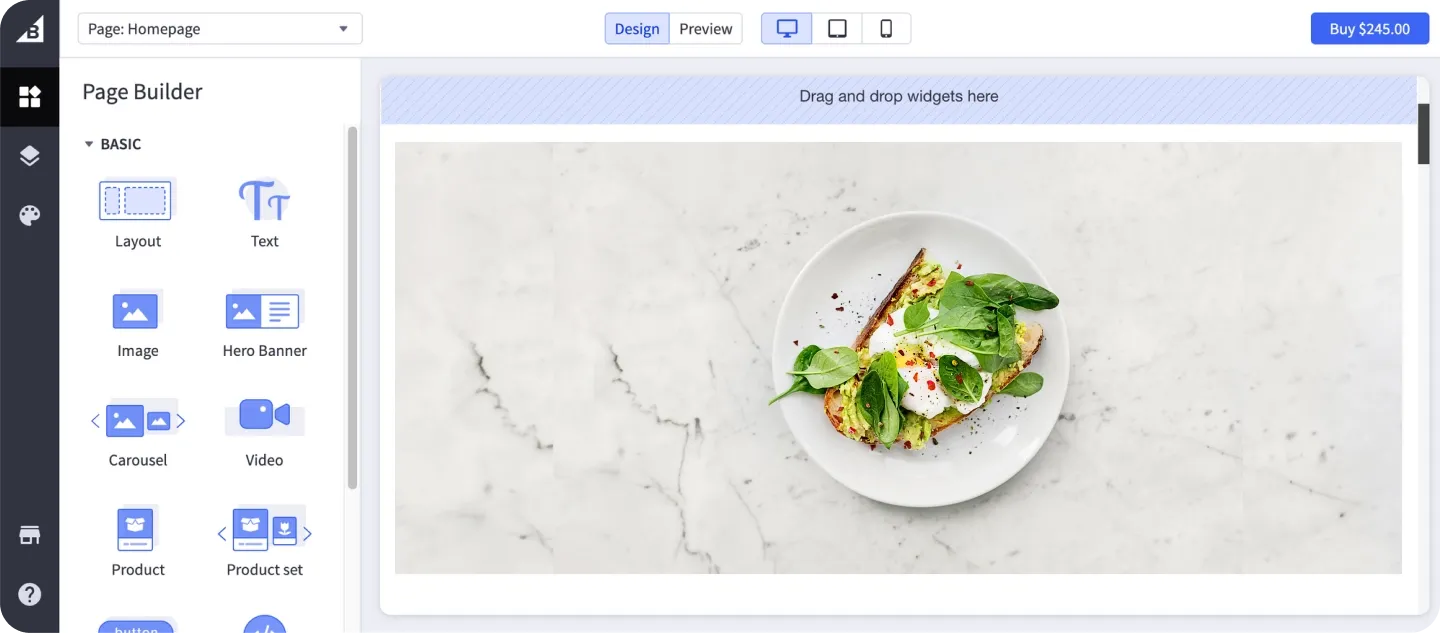
Task: Switch to tablet viewport
Action: pyautogui.click(x=837, y=29)
